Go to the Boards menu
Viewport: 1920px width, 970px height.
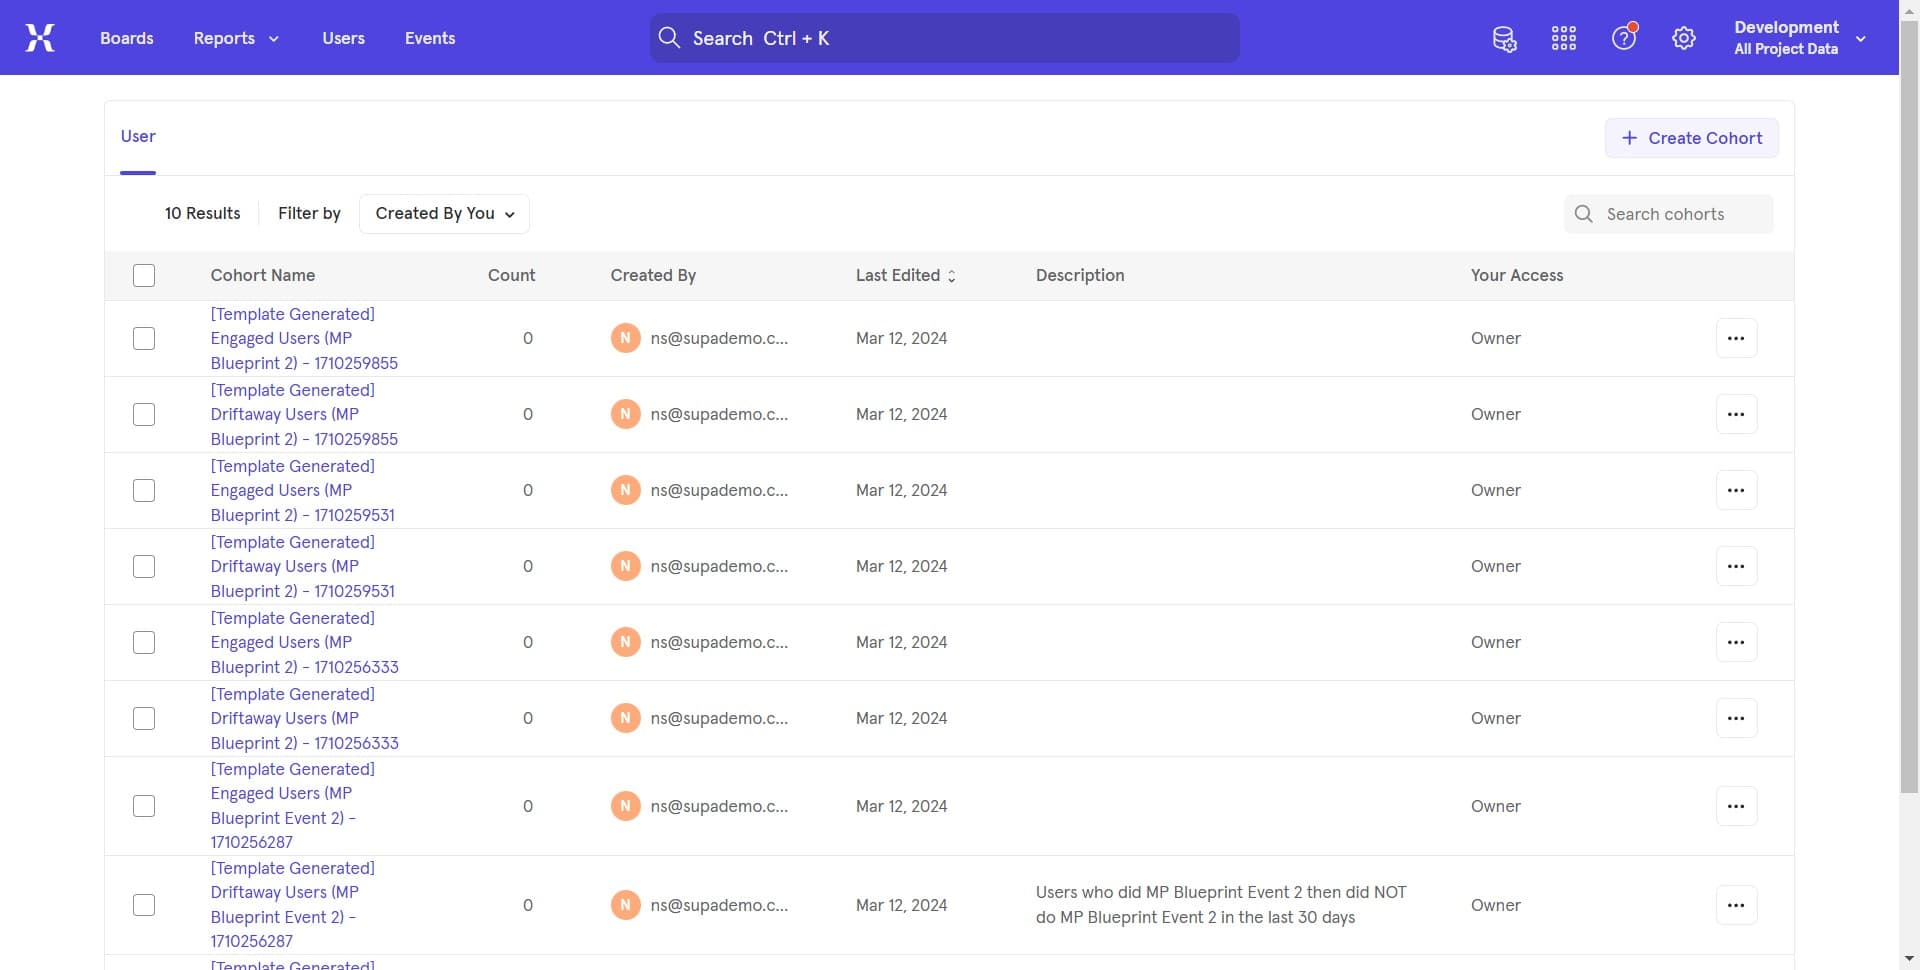[x=127, y=38]
